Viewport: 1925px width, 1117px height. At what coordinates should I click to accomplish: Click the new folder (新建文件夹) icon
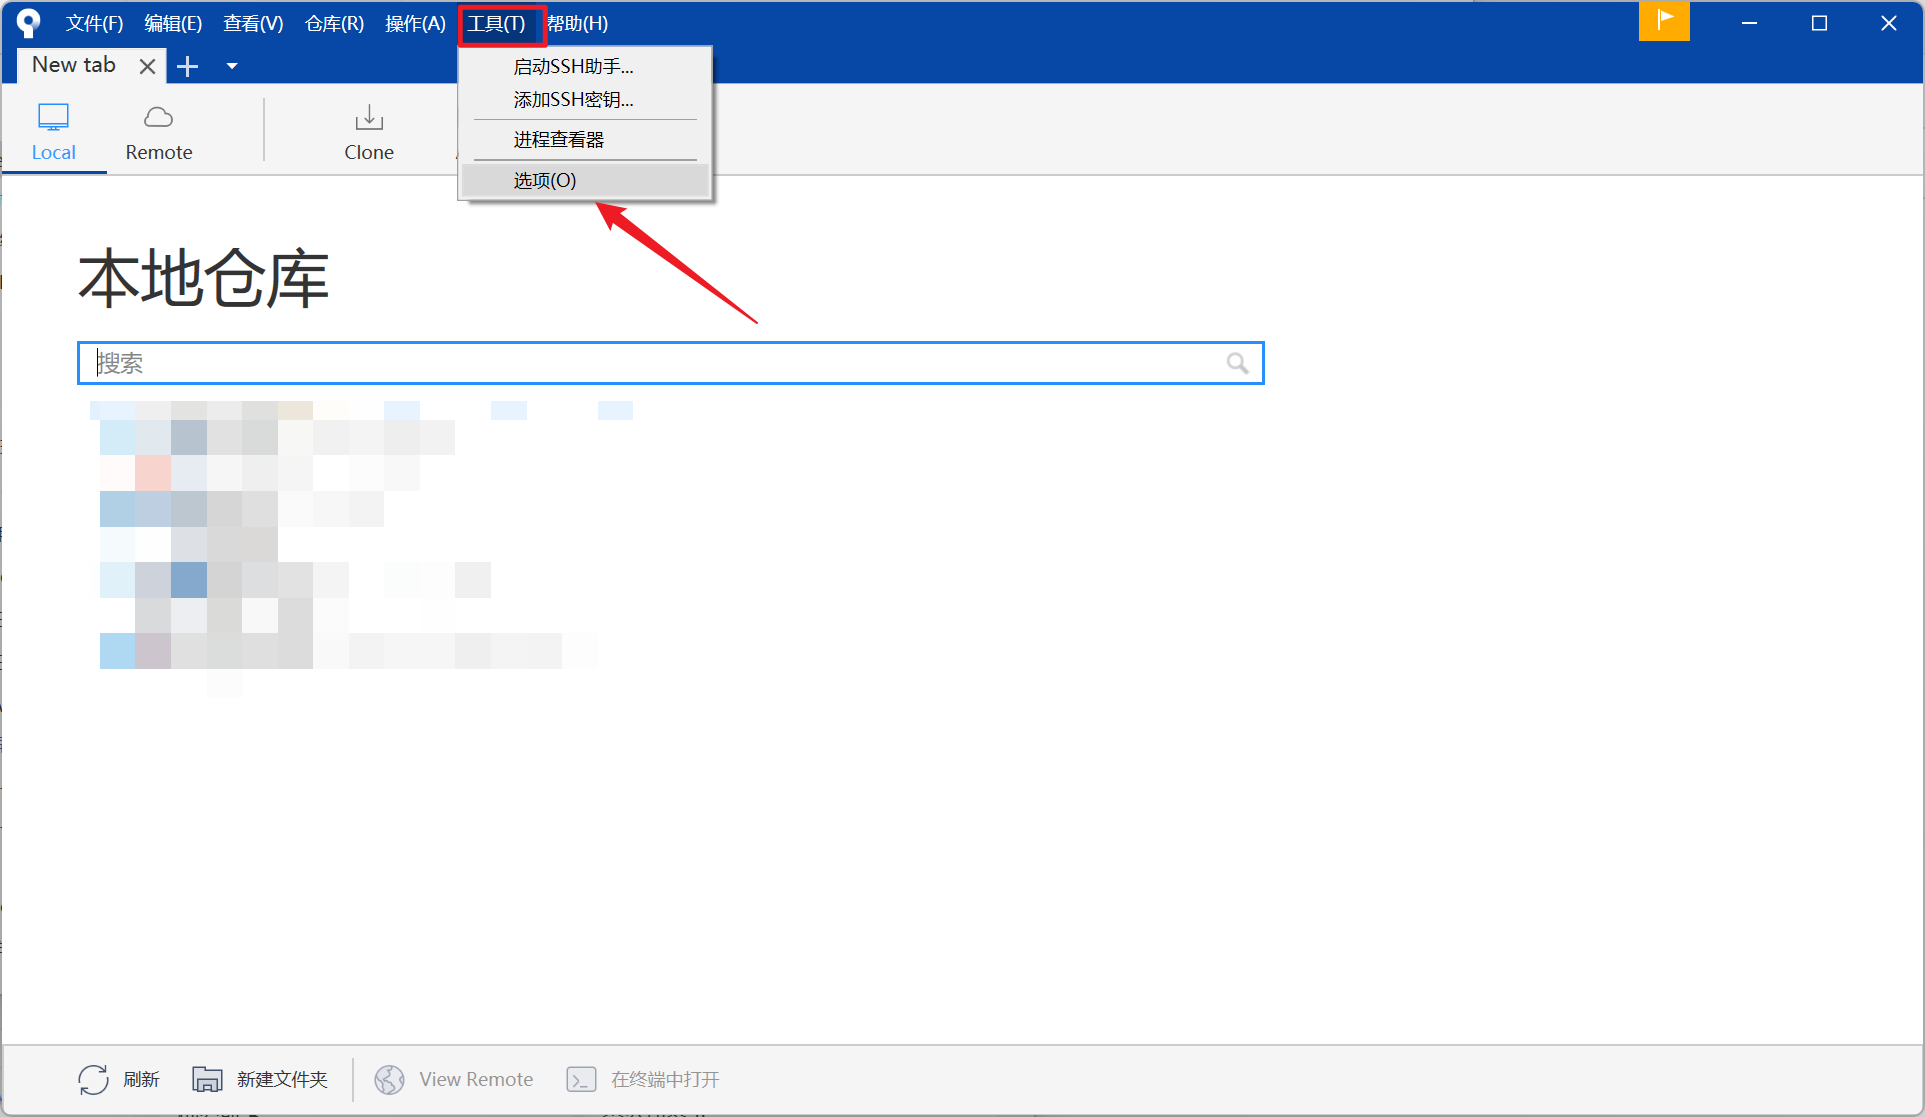click(207, 1079)
